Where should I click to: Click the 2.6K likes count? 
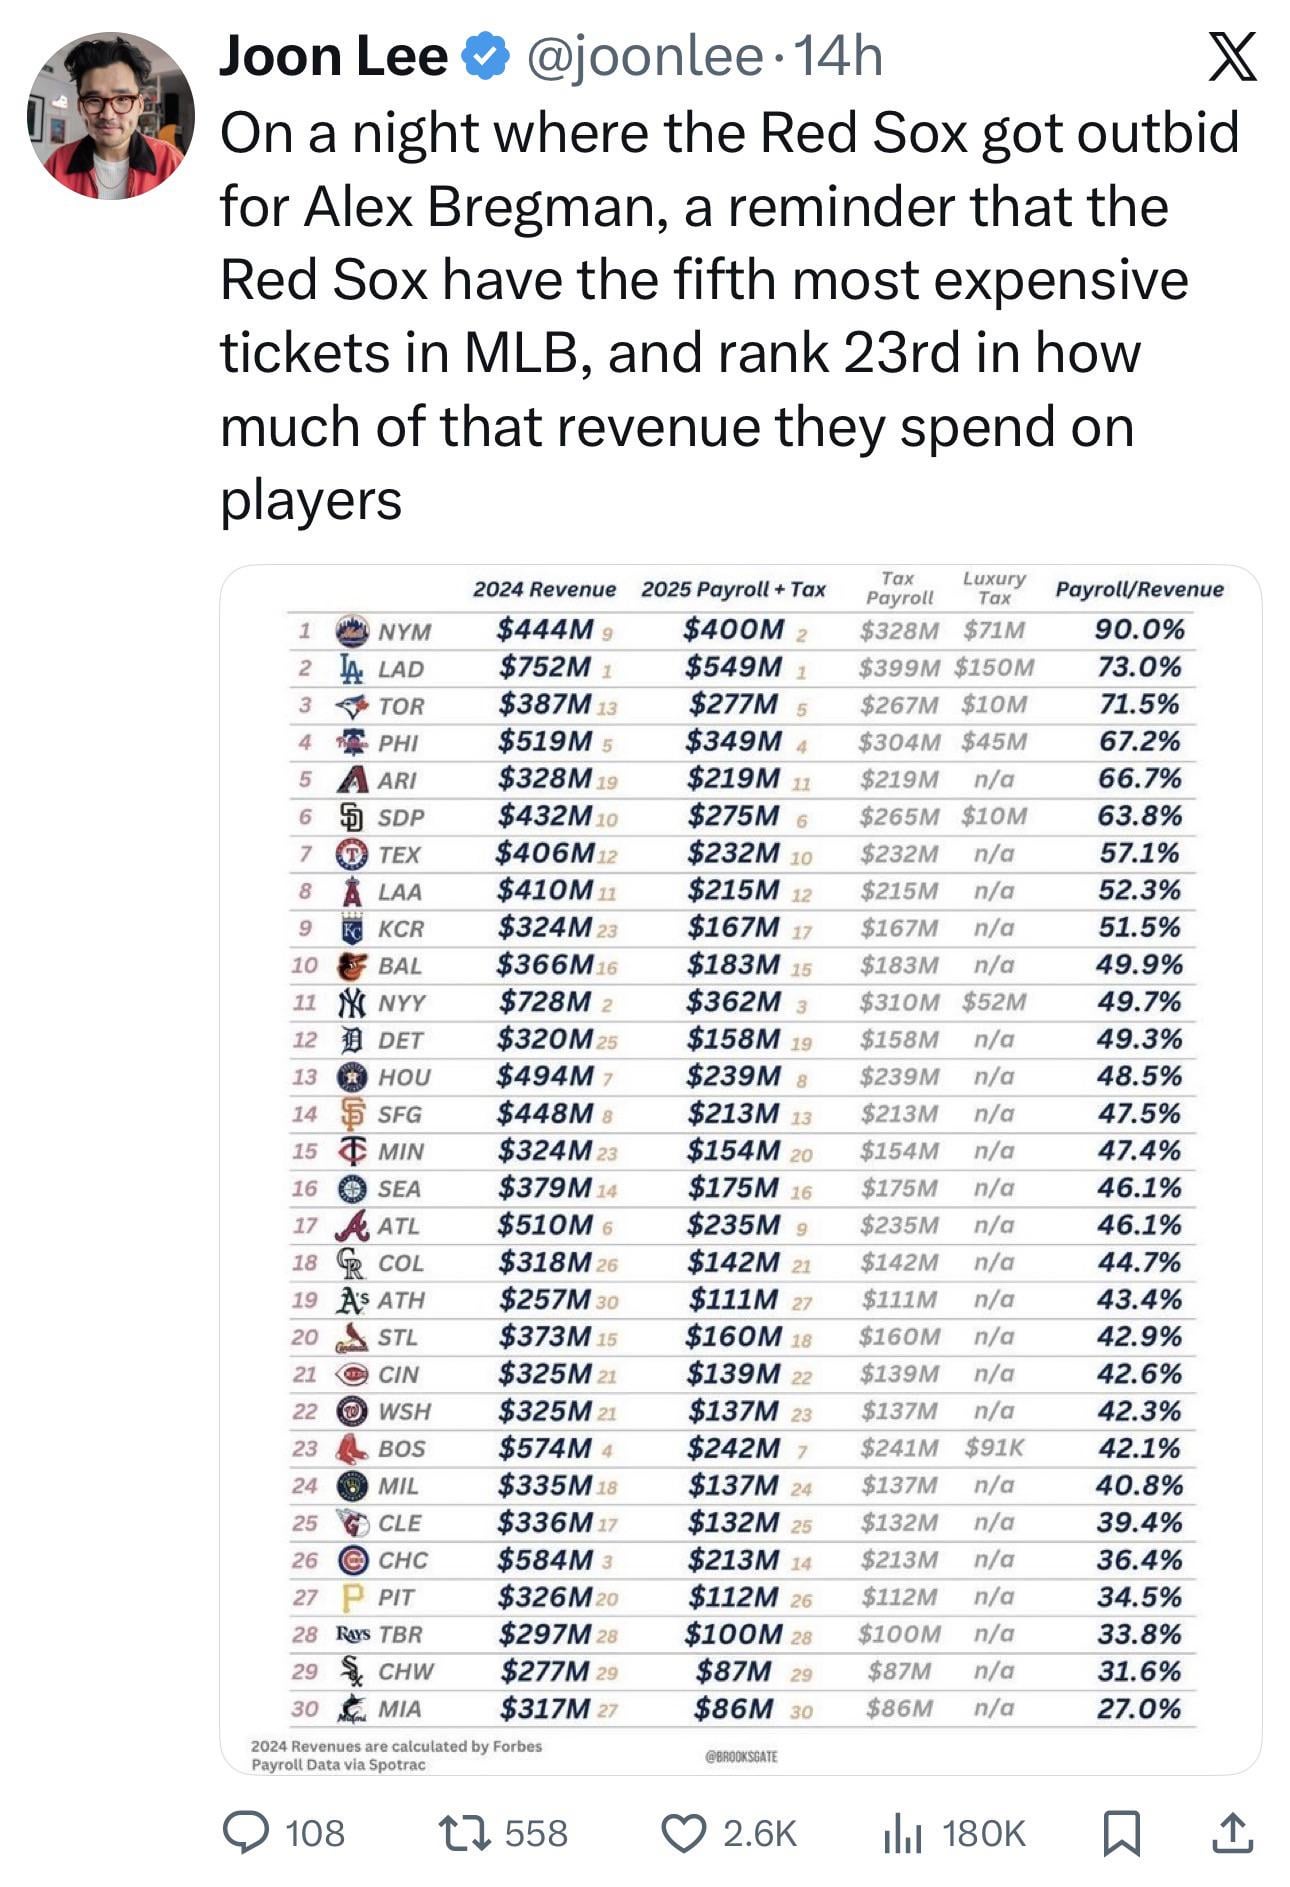coord(760,1833)
